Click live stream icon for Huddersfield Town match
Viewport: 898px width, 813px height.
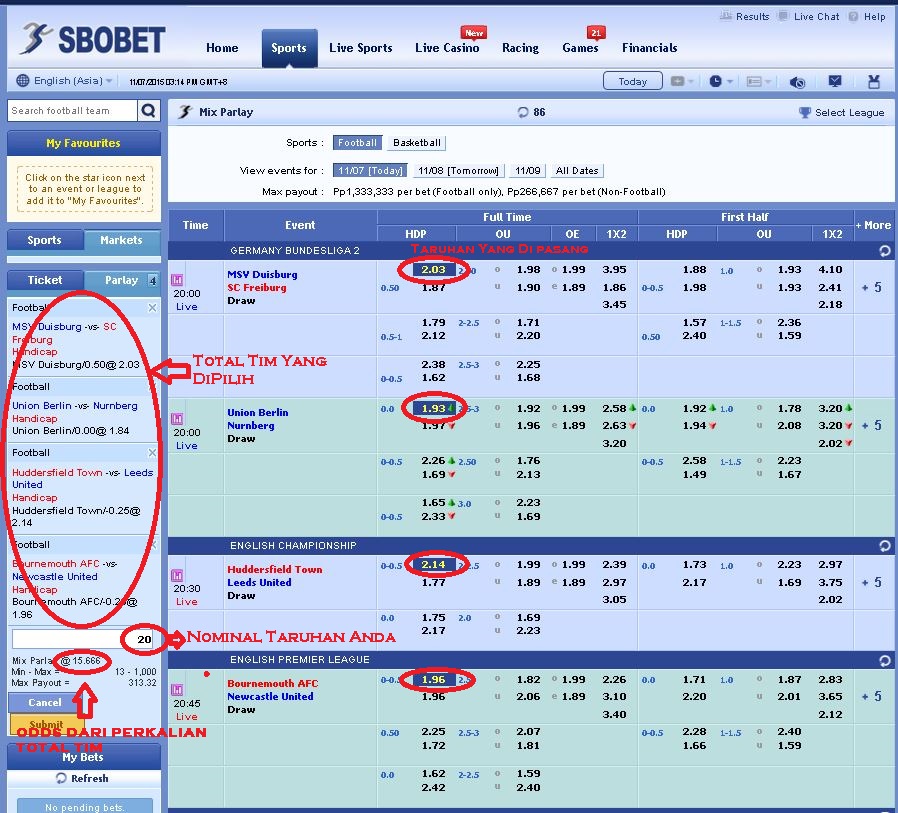tap(177, 575)
